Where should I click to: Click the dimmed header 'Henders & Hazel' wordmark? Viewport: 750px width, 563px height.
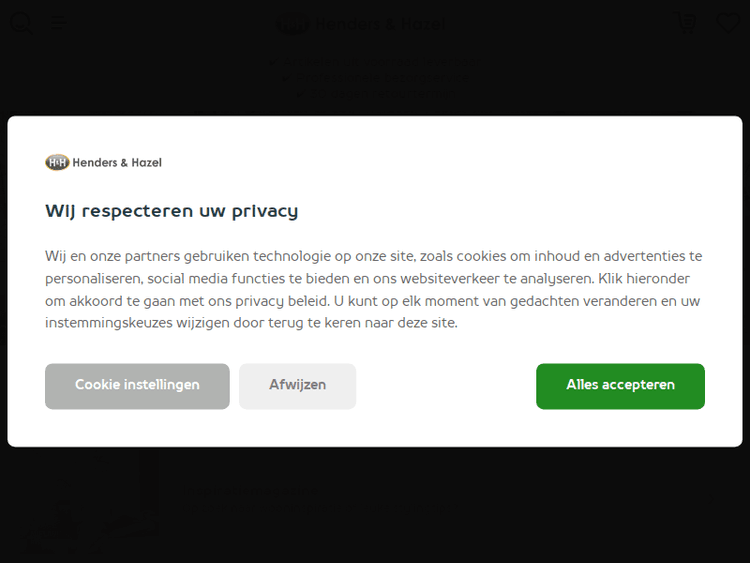pos(380,25)
